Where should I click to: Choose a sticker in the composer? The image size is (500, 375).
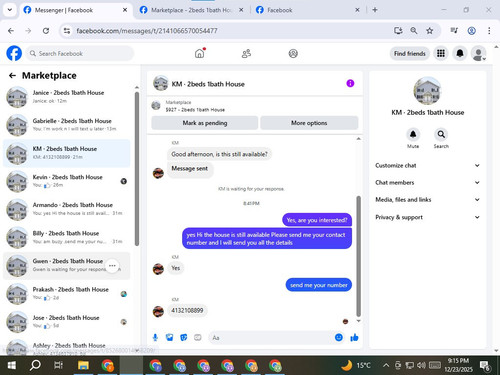coord(184,338)
